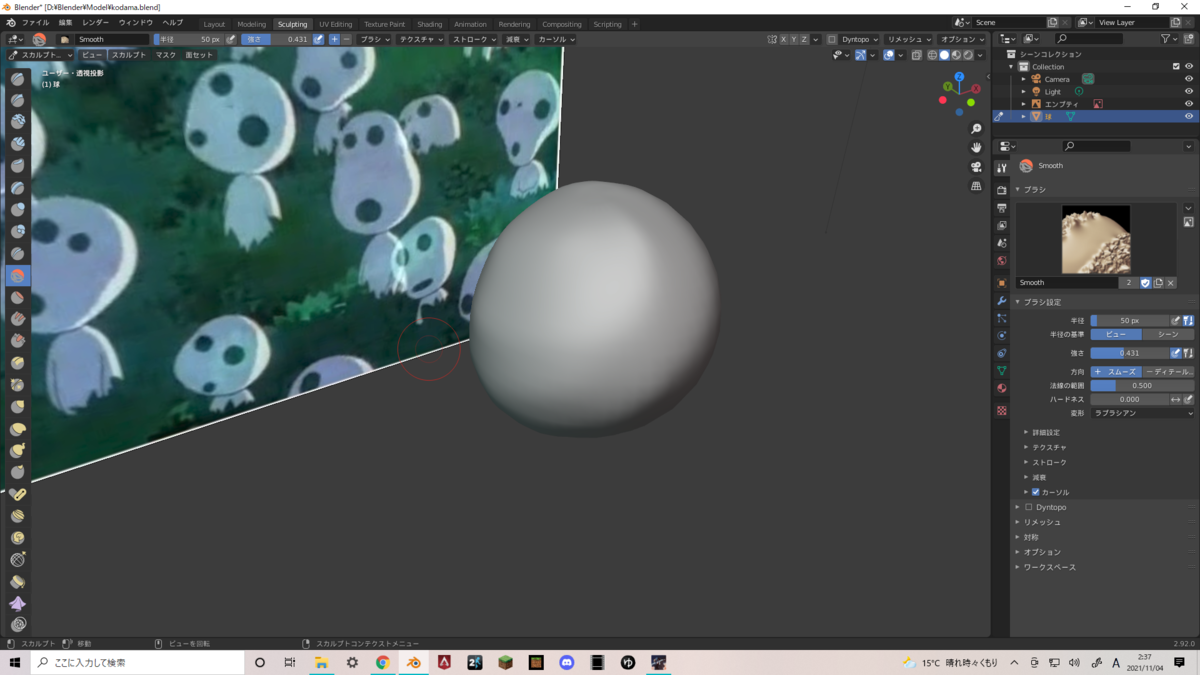Screen dimensions: 1200x675
Task: Toggle camera view icon in viewport
Action: coord(976,167)
